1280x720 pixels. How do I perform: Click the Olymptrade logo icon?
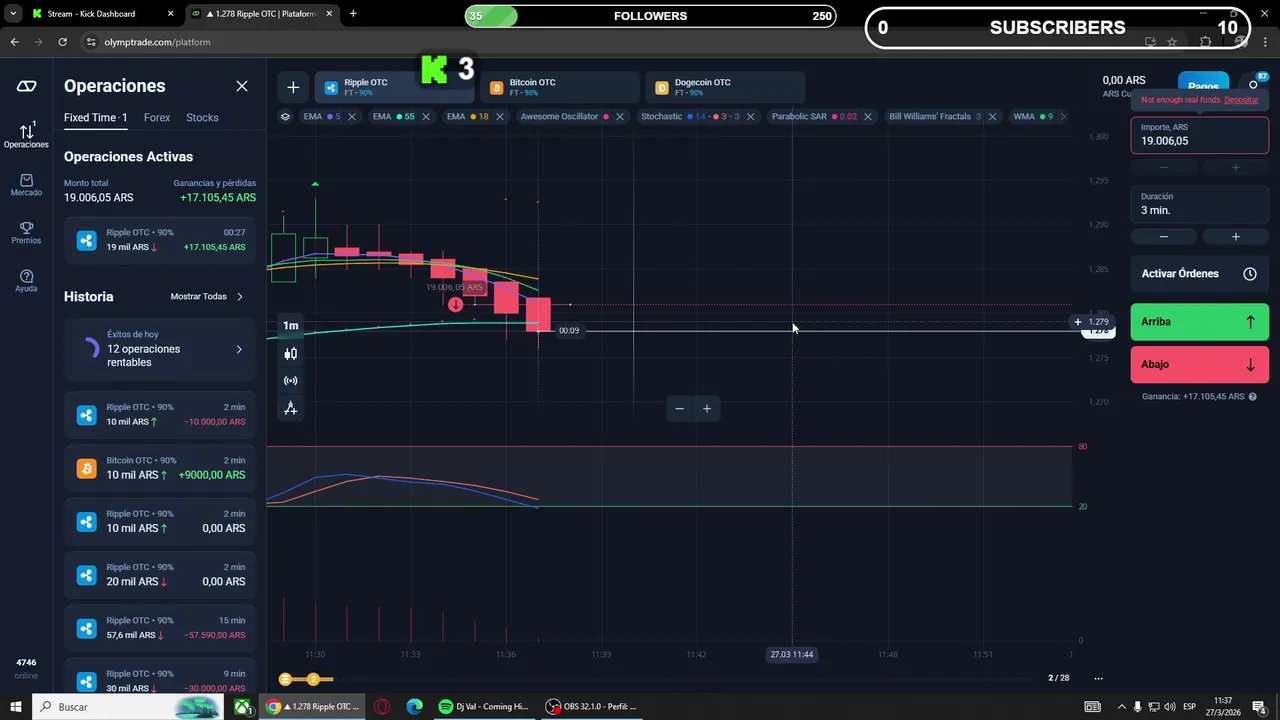coord(27,86)
